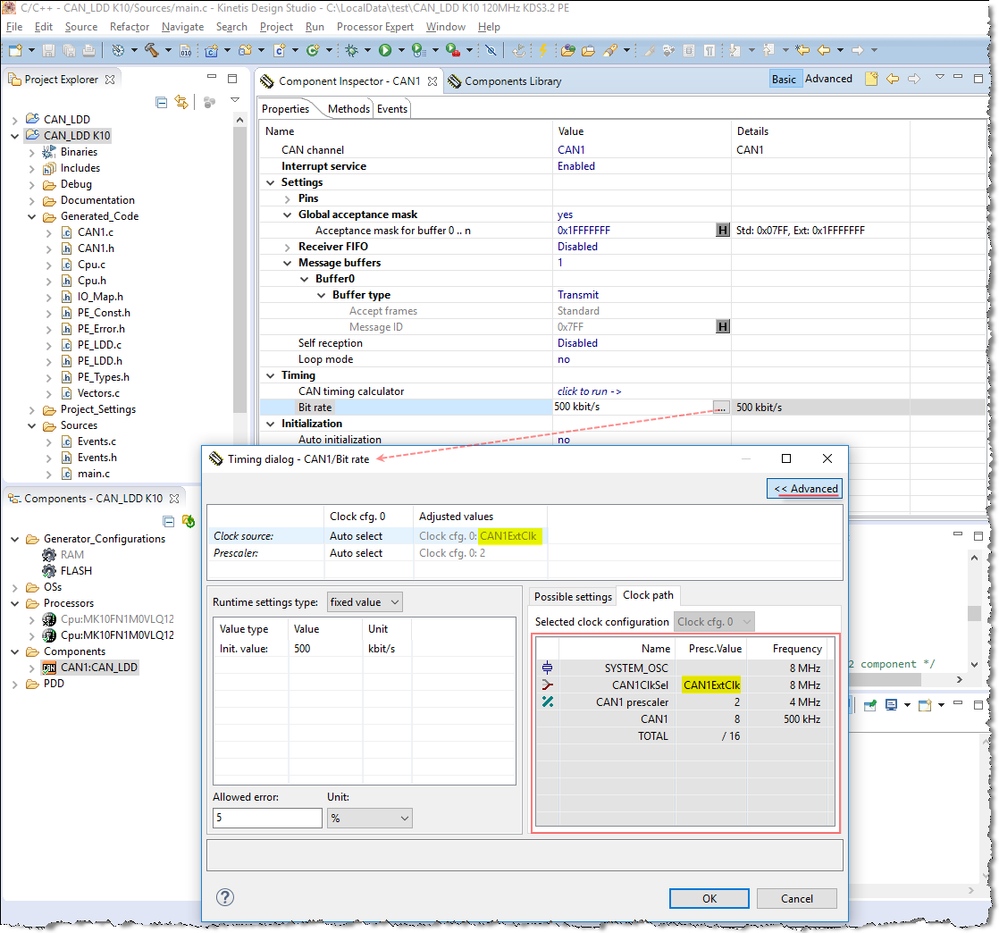Screen dimensions: 999x933
Task: Click the new C source file icon
Action: click(279, 50)
